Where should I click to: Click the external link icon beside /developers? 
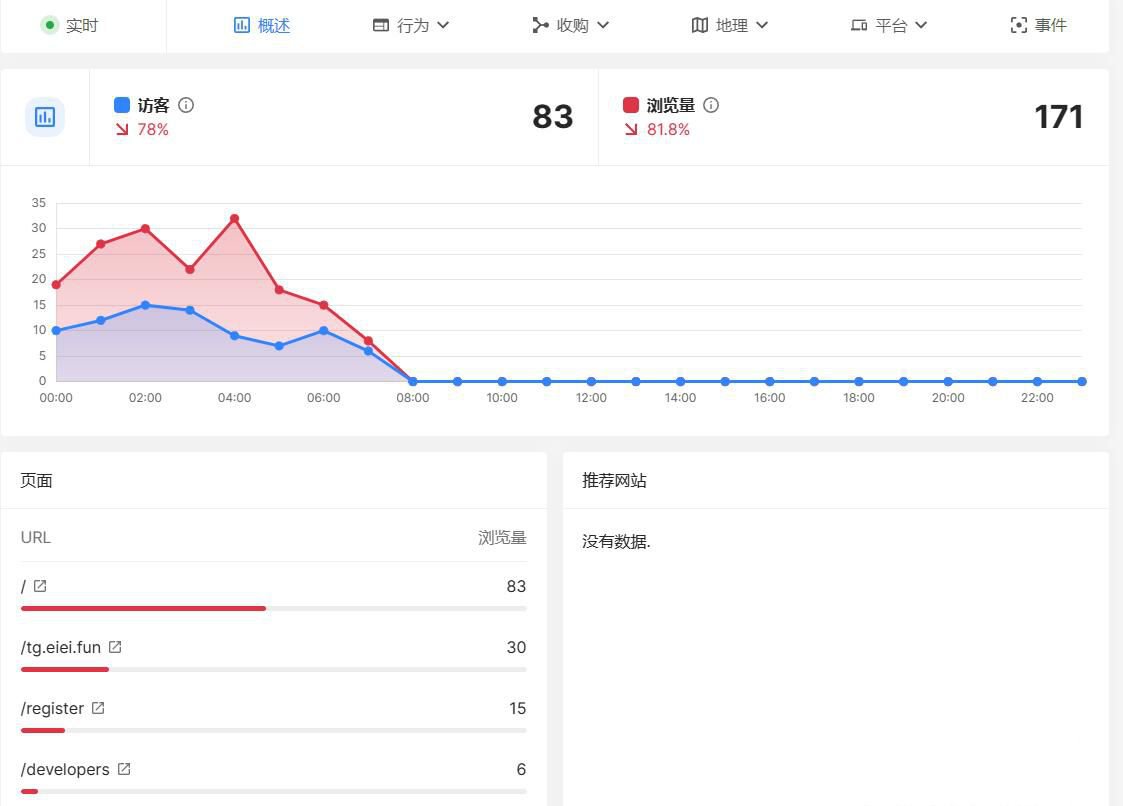click(123, 768)
